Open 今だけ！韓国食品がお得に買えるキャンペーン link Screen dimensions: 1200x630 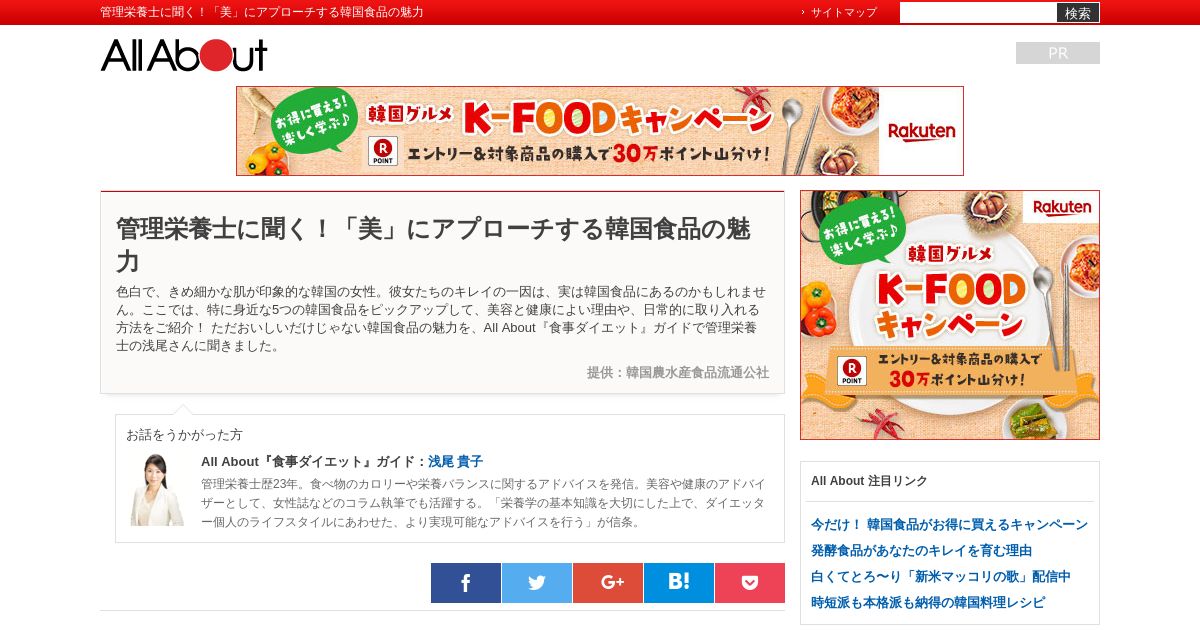click(x=949, y=525)
